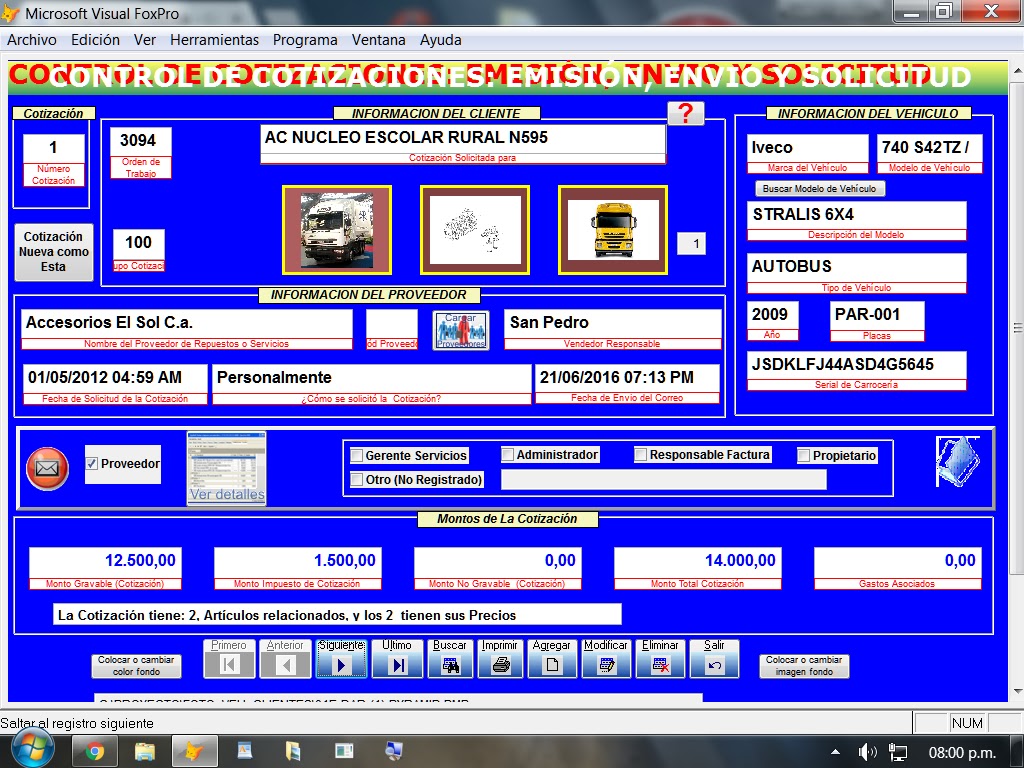This screenshot has height=768, width=1024.
Task: Delete the record with Eliminar button
Action: coord(660,658)
